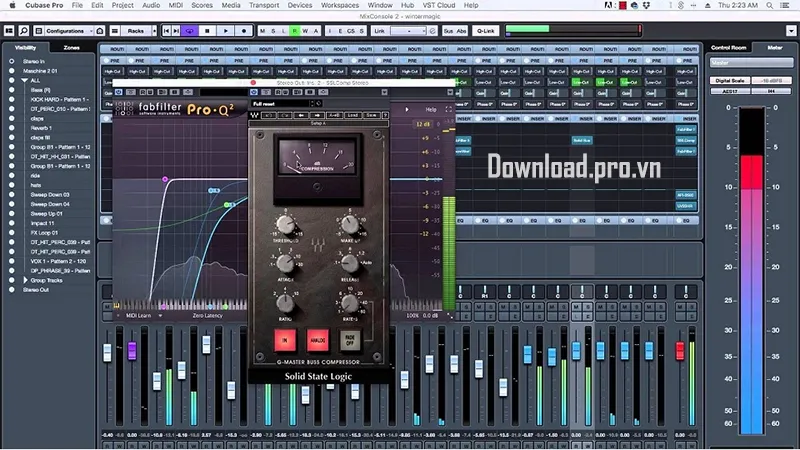This screenshot has width=800, height=450.
Task: Toggle visibility dot for Stereo Out
Action: tap(12, 290)
